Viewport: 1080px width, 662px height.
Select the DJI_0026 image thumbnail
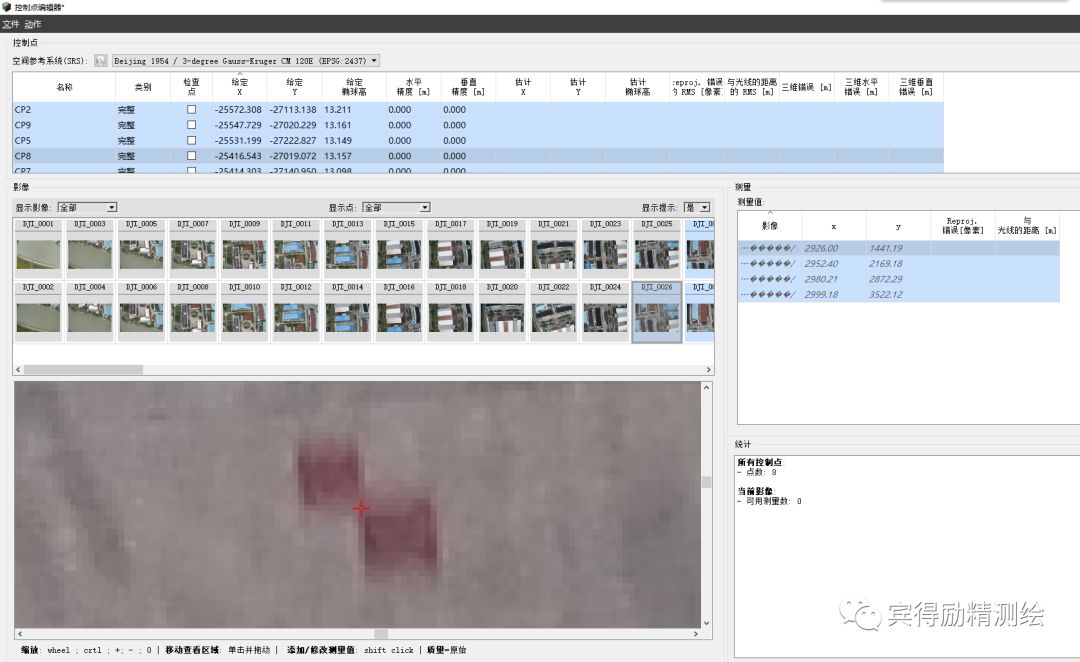point(656,311)
